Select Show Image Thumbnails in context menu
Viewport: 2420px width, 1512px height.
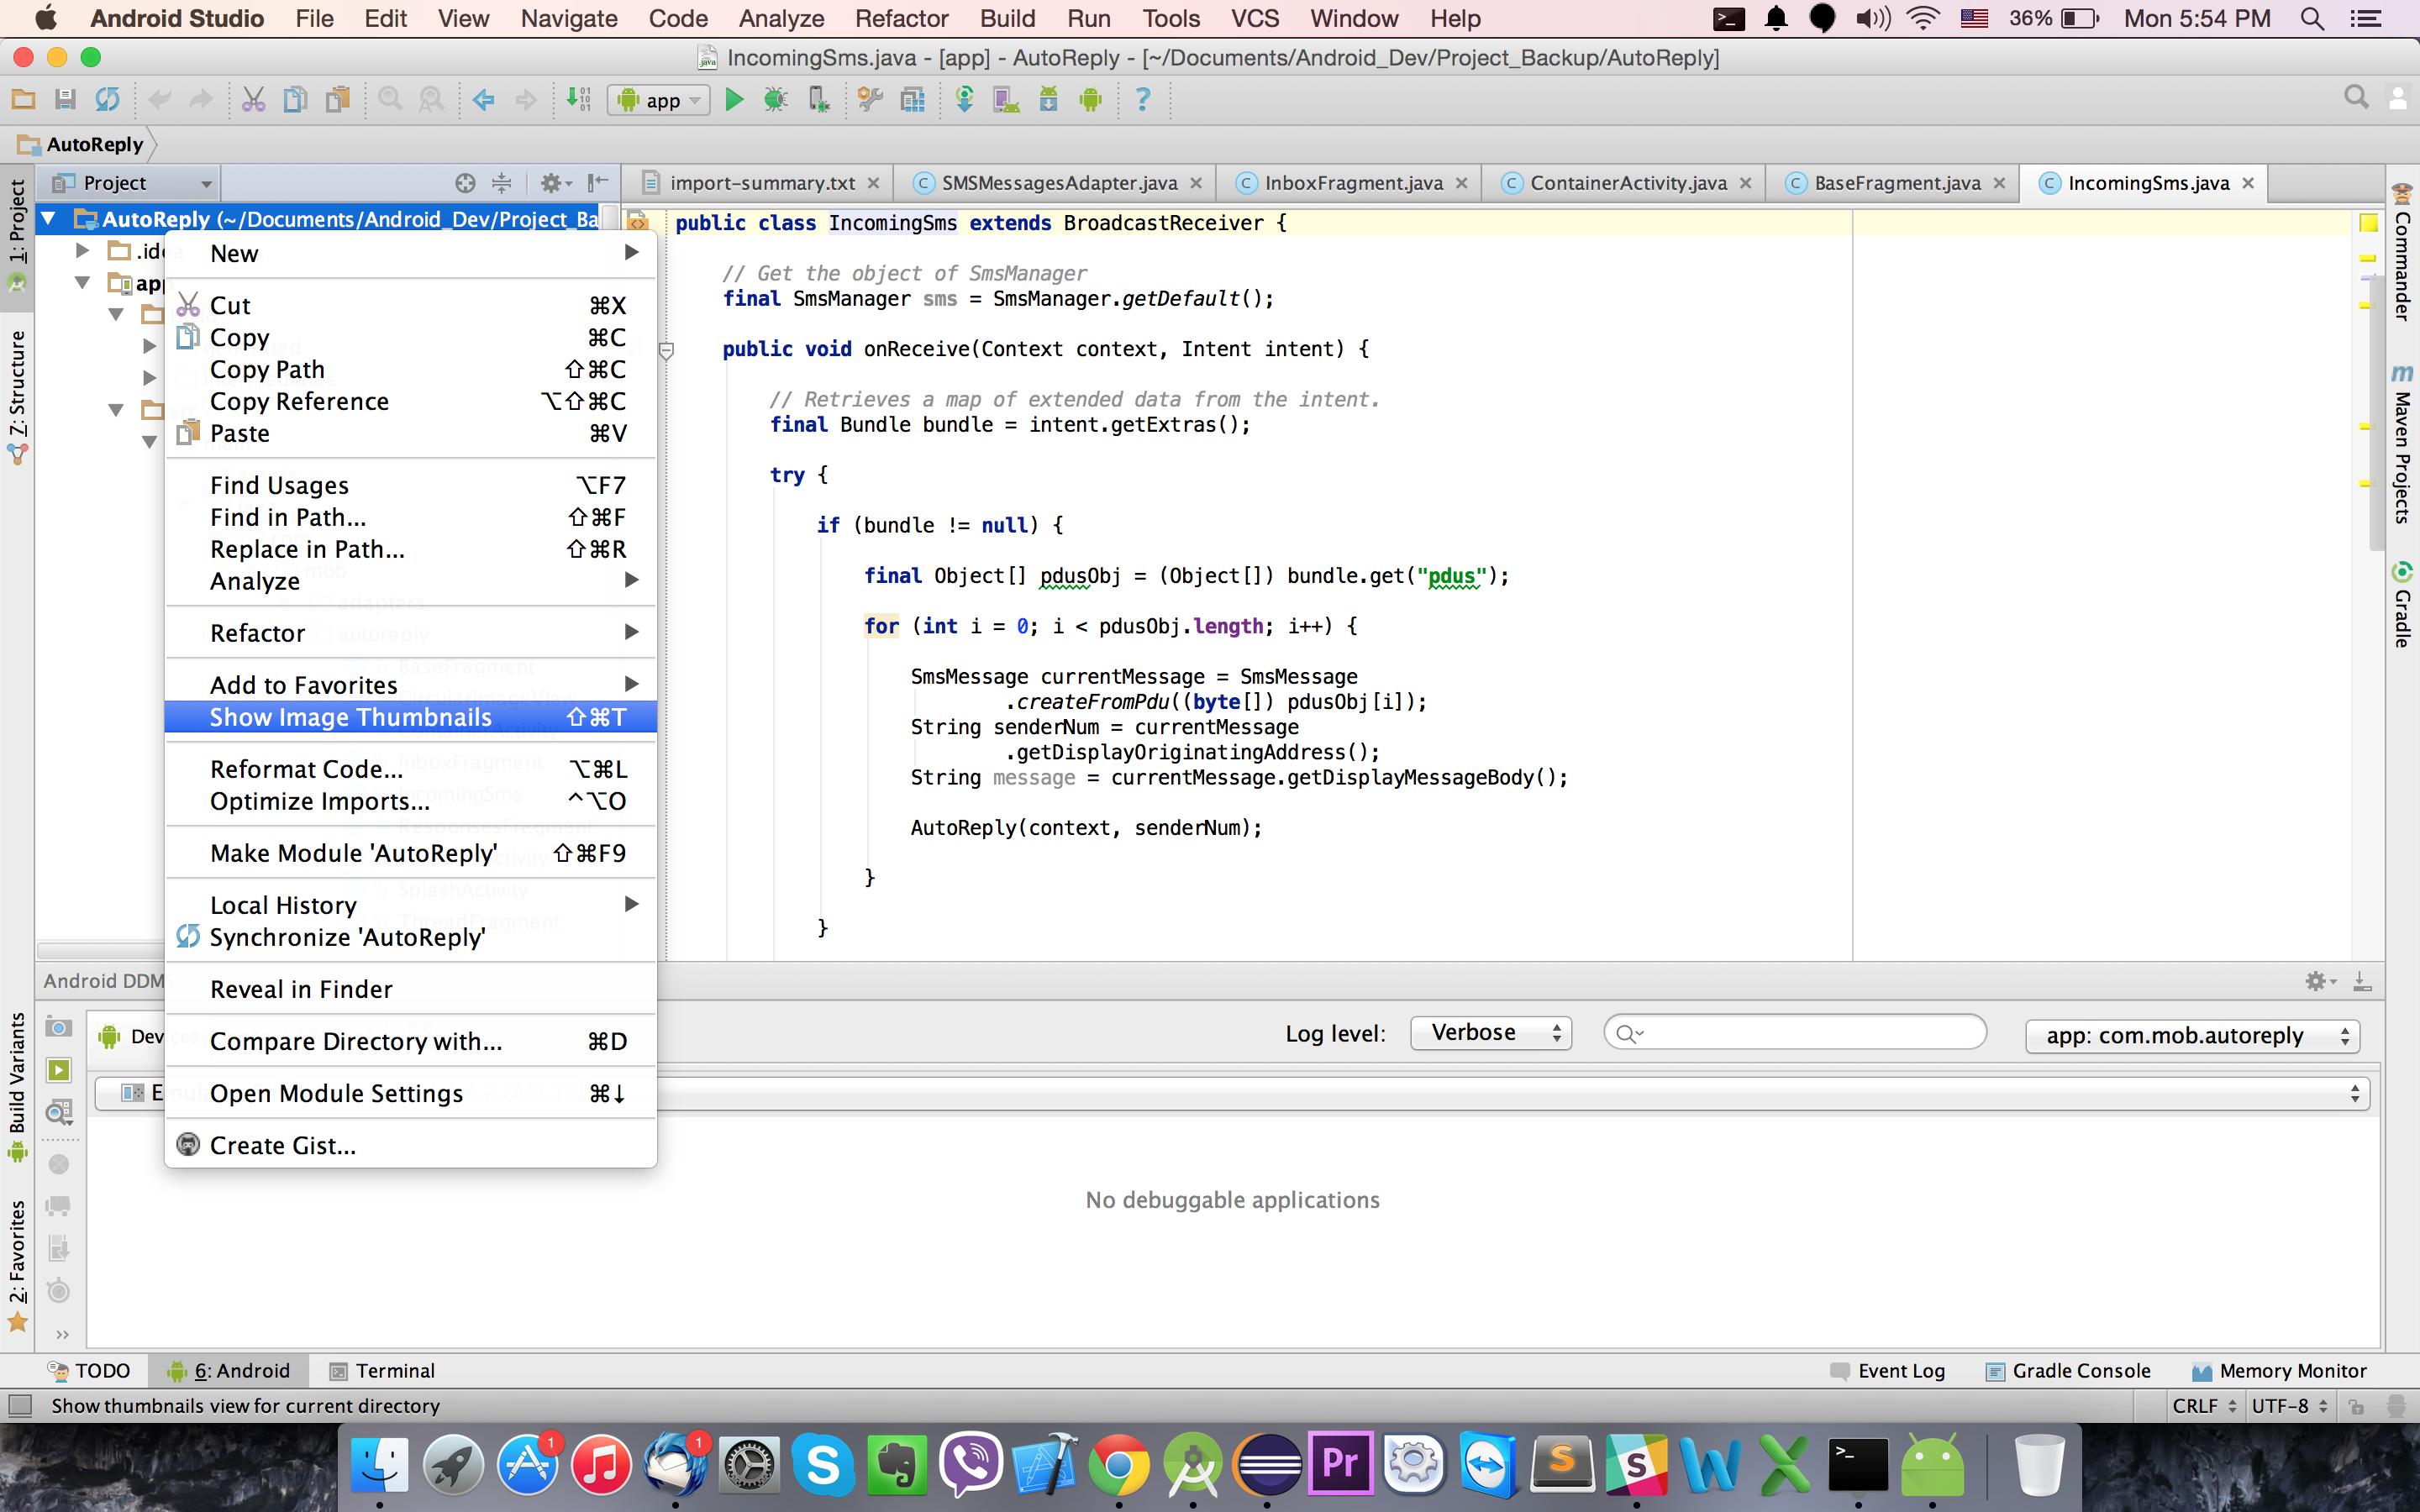pyautogui.click(x=349, y=717)
